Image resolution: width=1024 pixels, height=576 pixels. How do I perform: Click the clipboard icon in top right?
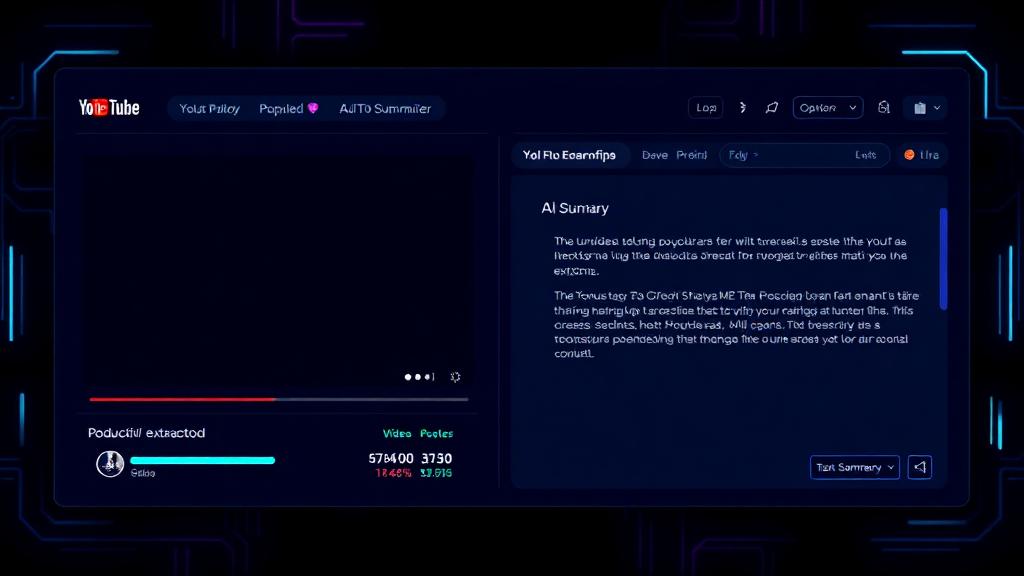(920, 108)
